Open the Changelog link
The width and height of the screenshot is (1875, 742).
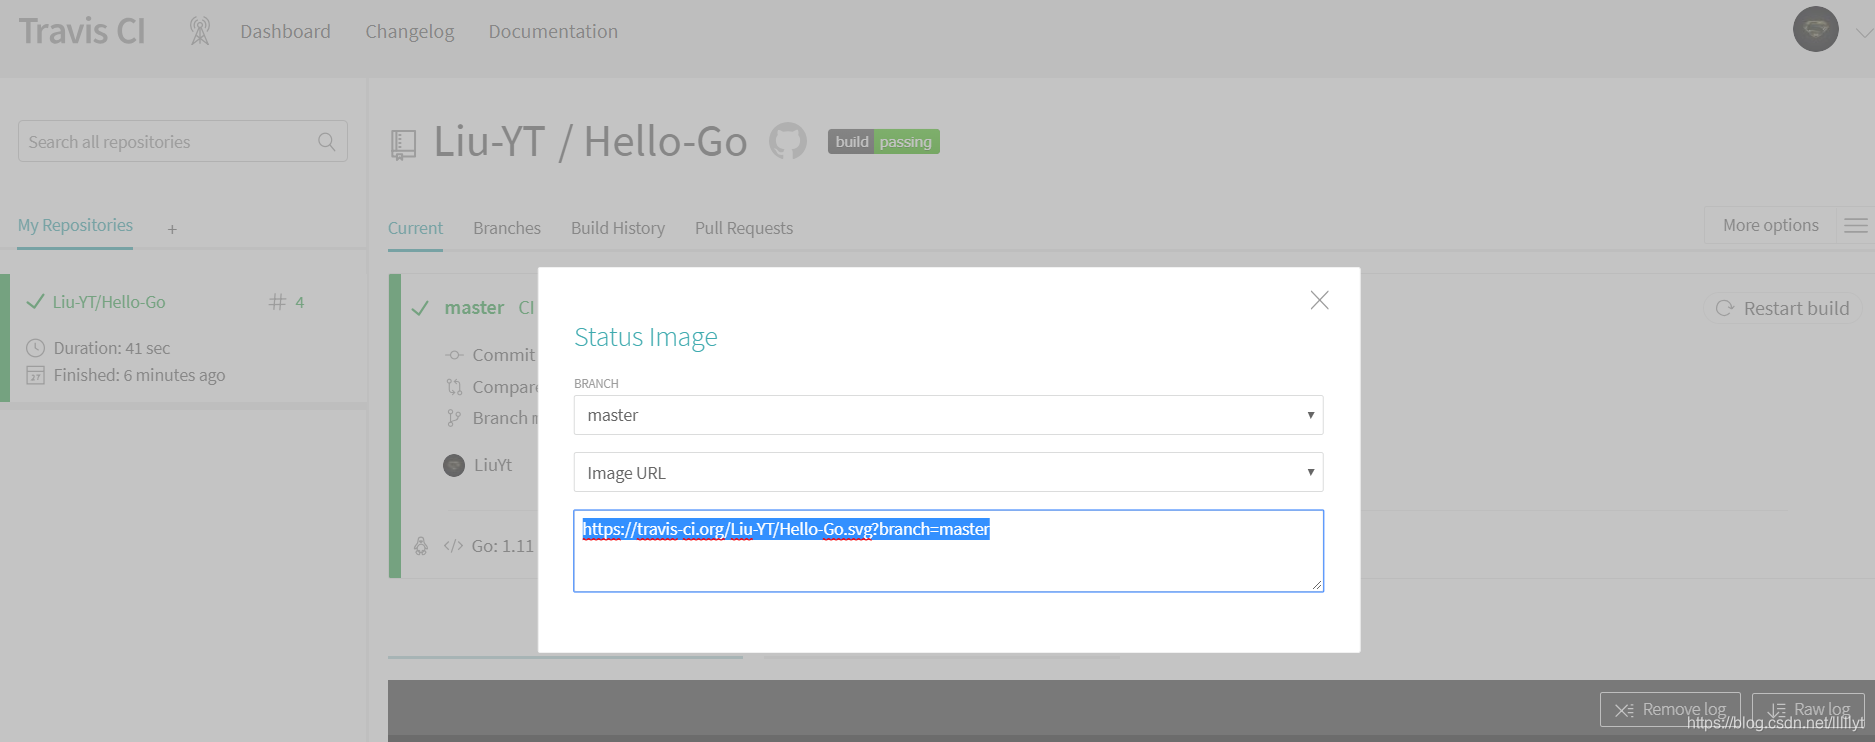410,31
